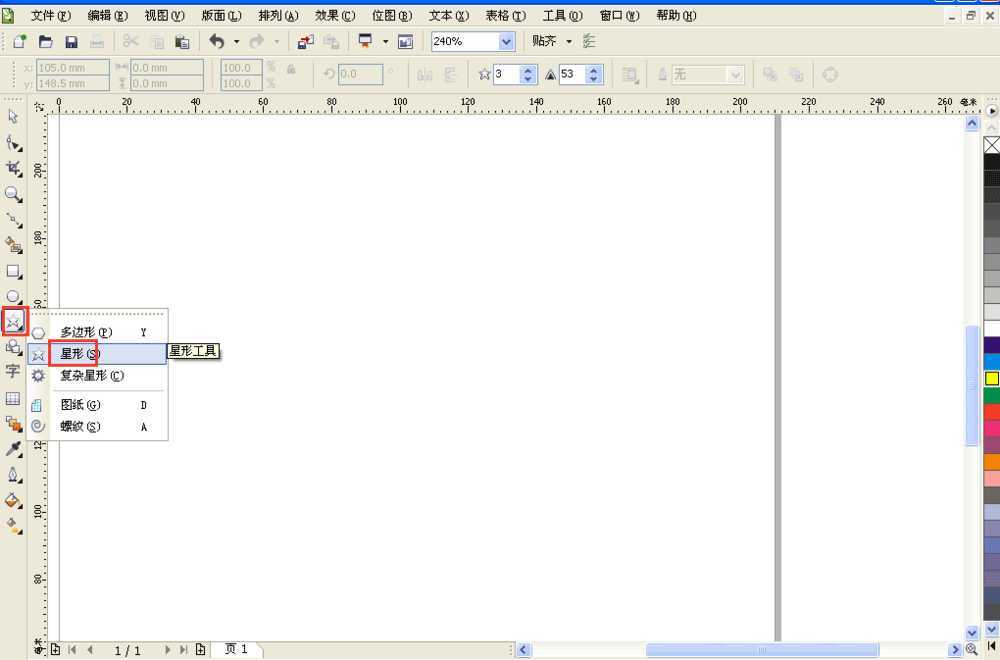
Task: Select the Pick arrow tool
Action: click(13, 116)
